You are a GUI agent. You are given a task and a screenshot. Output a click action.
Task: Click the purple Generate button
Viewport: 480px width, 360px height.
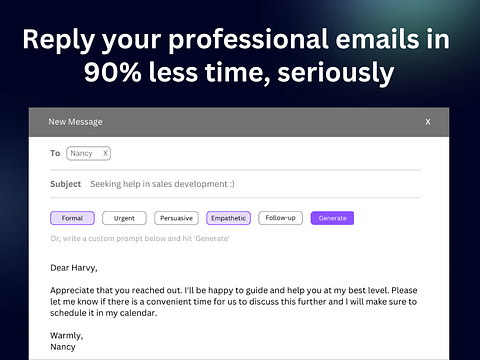pos(332,218)
